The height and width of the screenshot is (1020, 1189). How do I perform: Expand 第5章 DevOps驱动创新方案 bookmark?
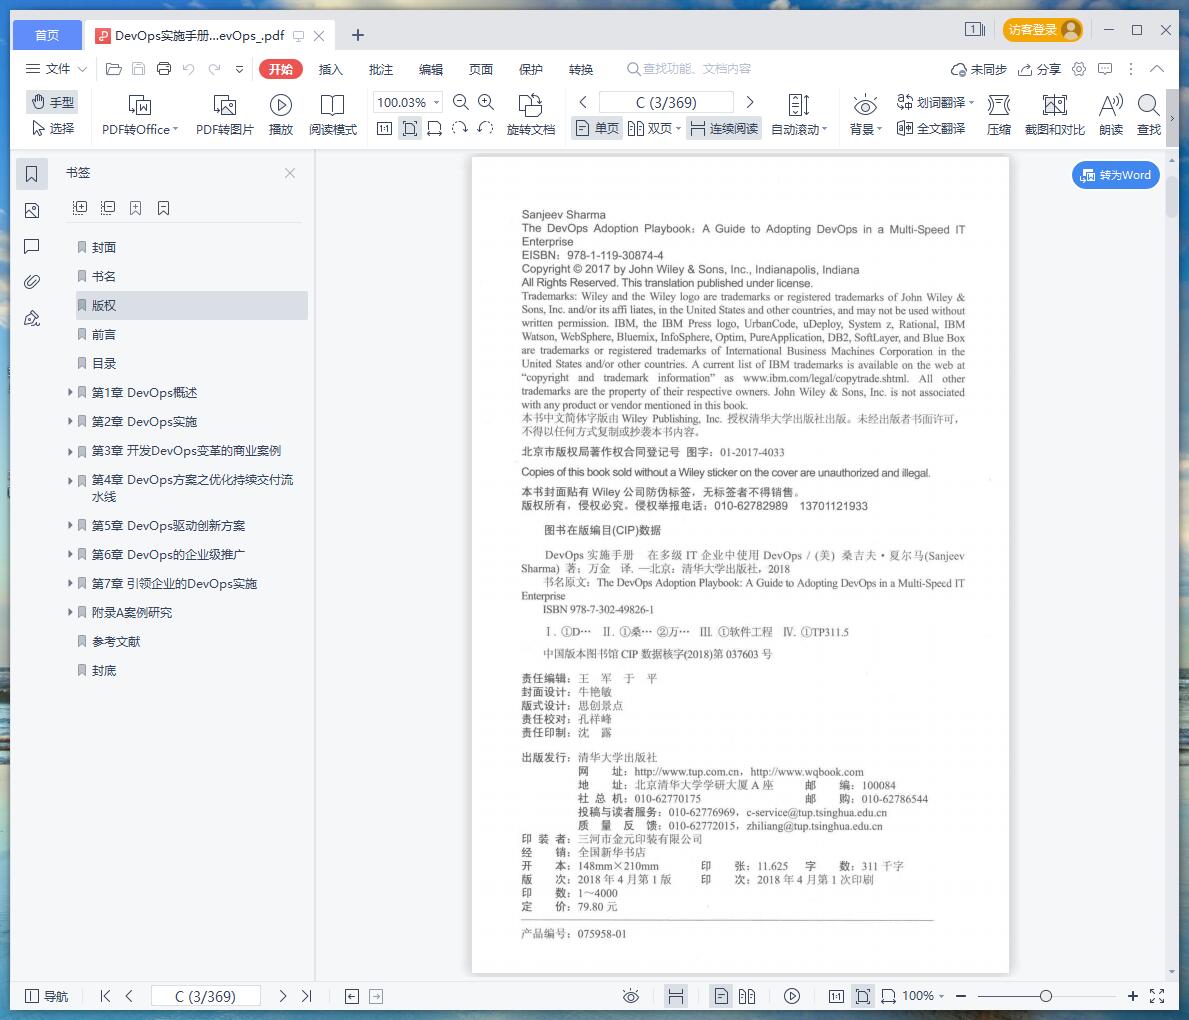click(71, 526)
